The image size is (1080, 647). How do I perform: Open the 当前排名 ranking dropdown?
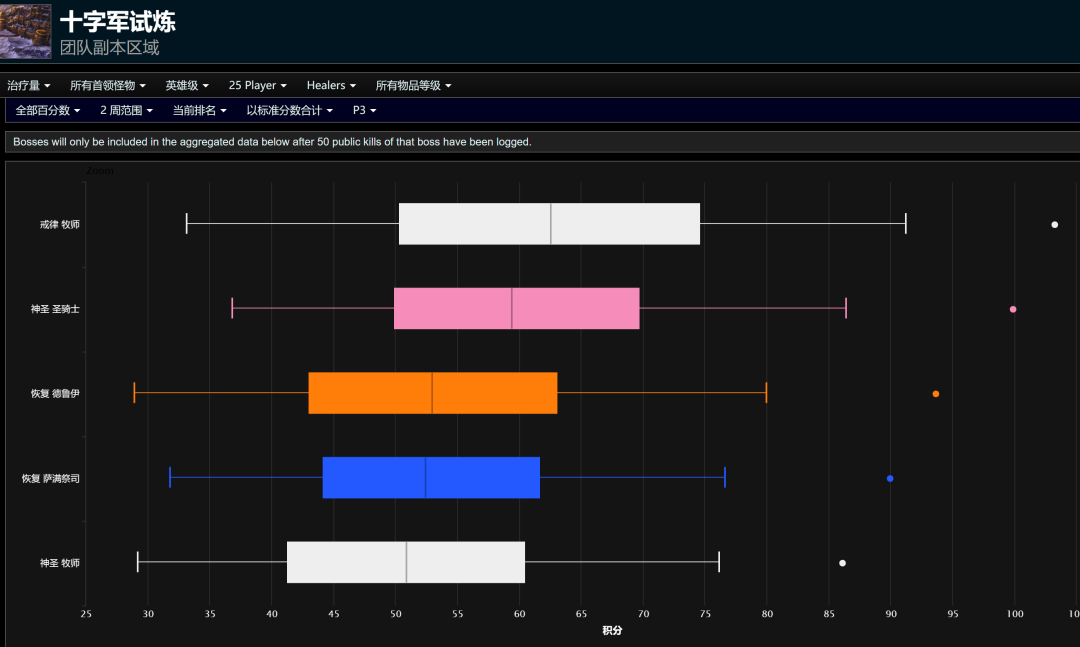tap(200, 110)
